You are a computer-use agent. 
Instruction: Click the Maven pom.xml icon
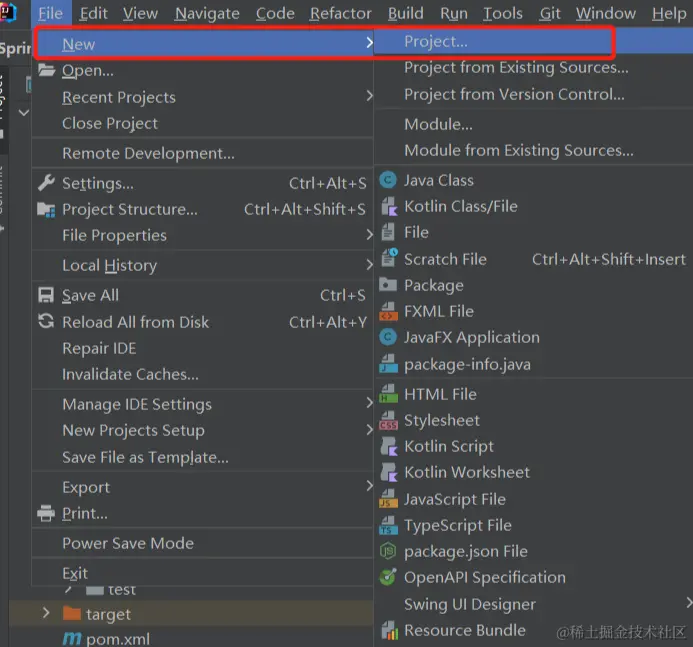(72, 639)
